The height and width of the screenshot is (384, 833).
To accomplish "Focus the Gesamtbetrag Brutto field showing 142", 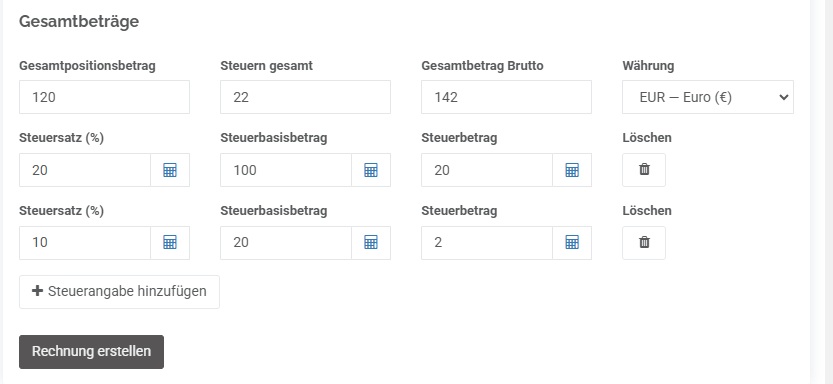I will click(506, 97).
